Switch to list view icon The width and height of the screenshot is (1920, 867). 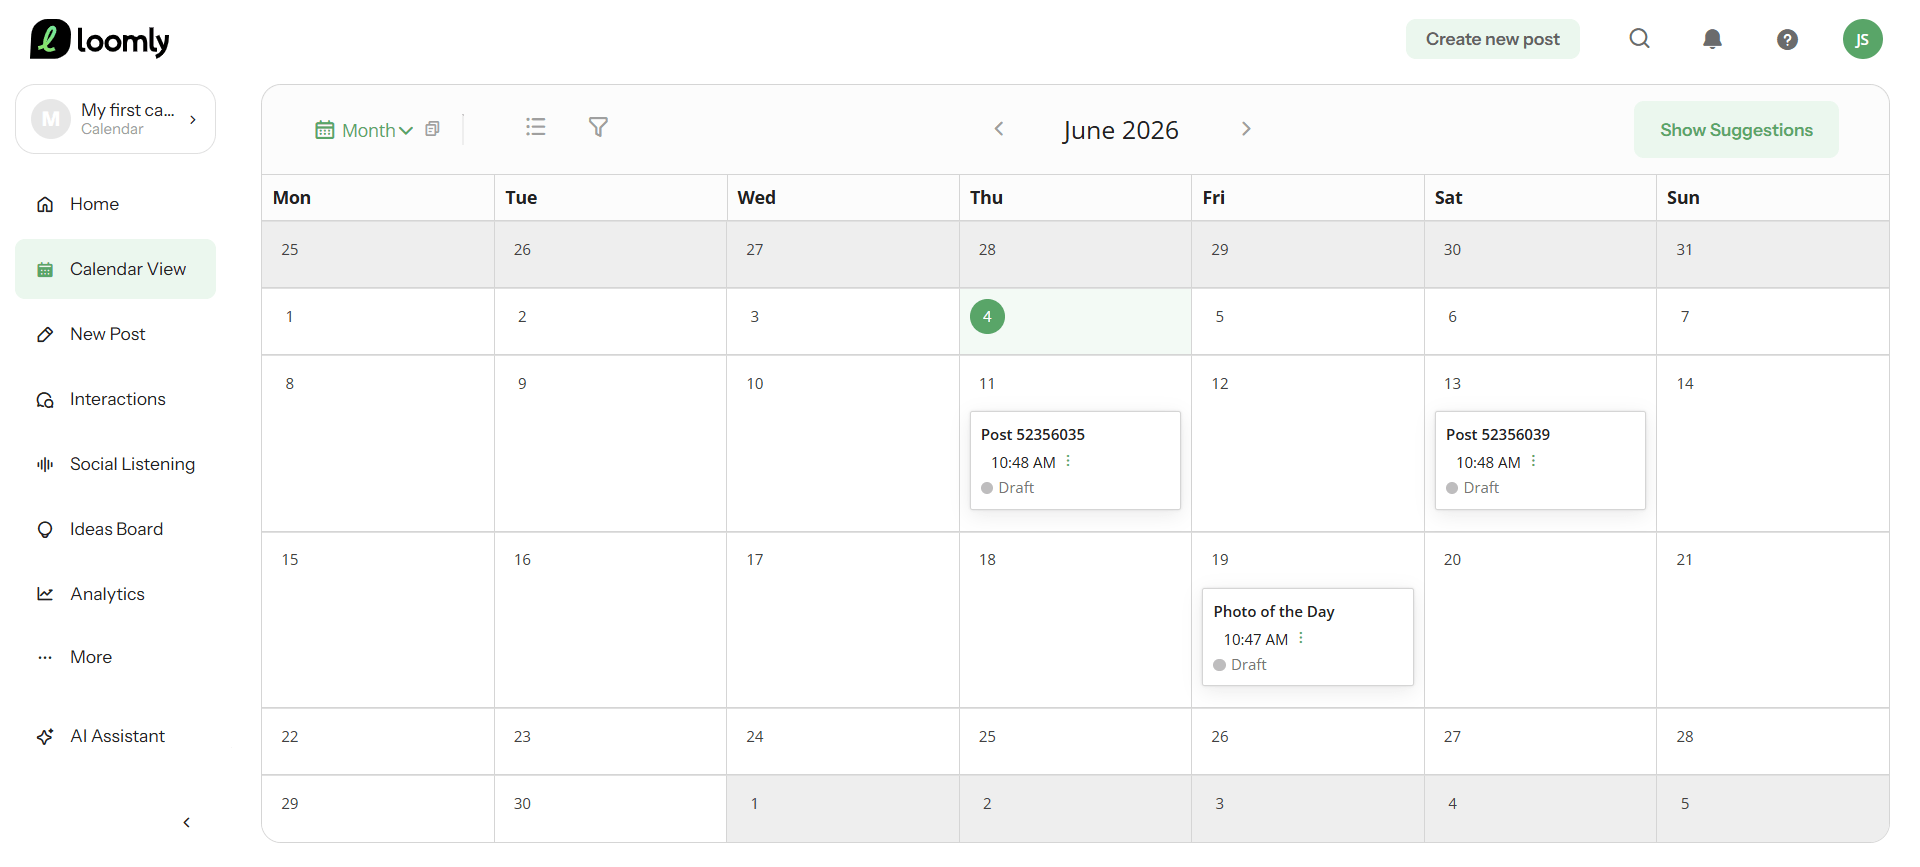[536, 127]
